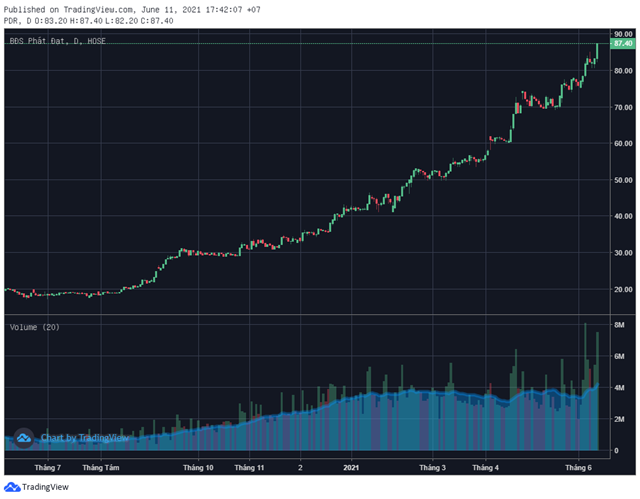Viewport: 640px width, 499px height.
Task: Click the round chart watermark icon
Action: 24,438
